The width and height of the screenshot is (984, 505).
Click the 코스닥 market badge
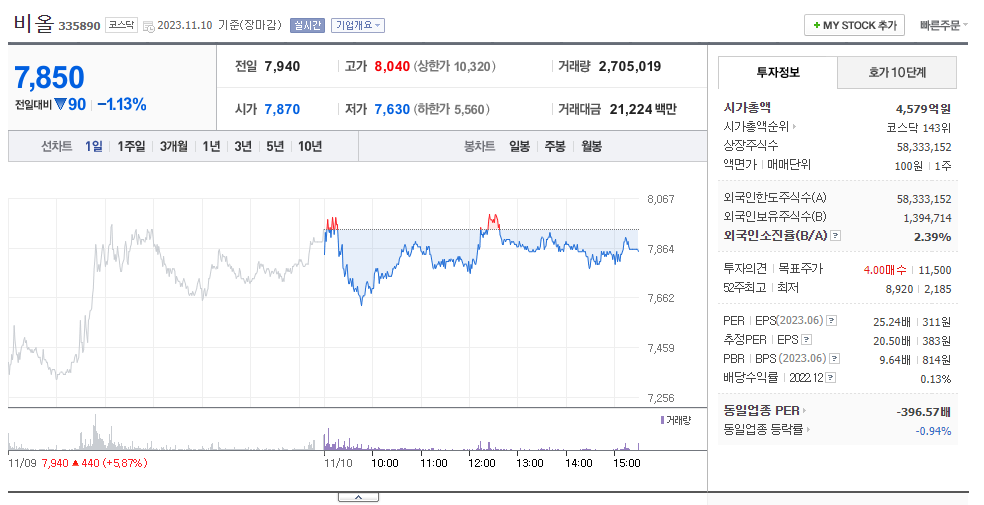pos(121,25)
